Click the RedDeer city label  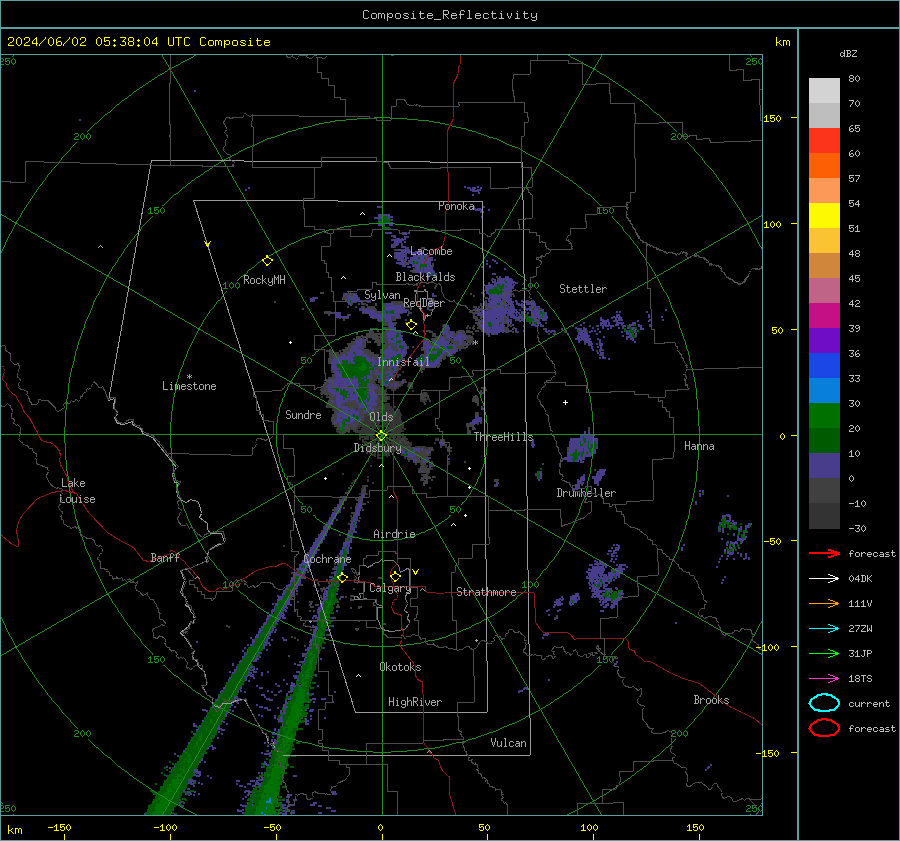pyautogui.click(x=424, y=303)
